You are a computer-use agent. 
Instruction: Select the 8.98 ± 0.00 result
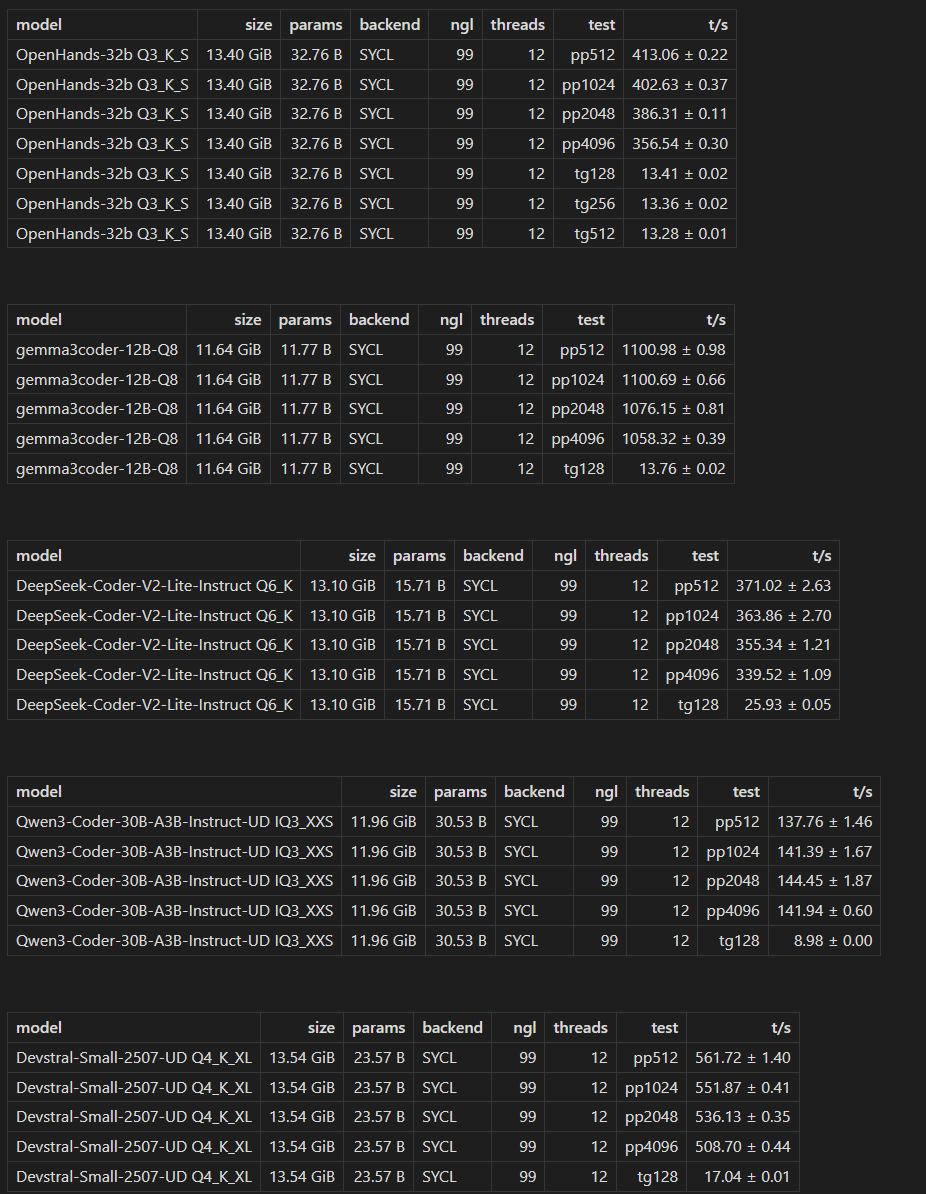click(x=832, y=940)
